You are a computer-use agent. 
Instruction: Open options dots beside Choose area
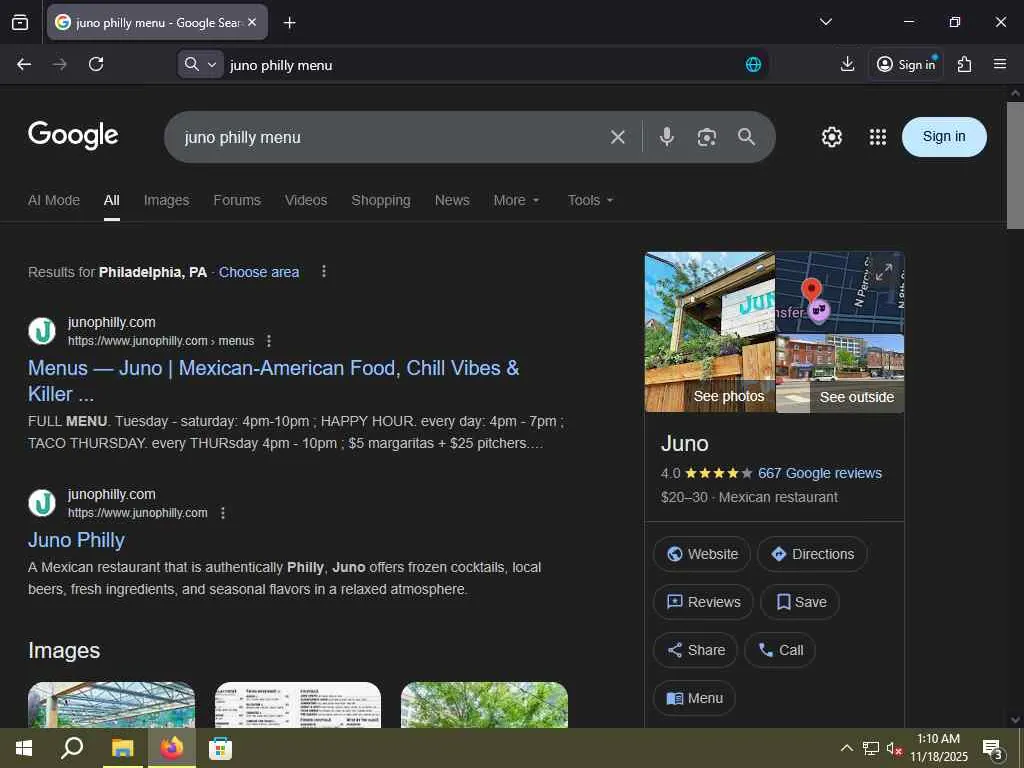coord(324,272)
